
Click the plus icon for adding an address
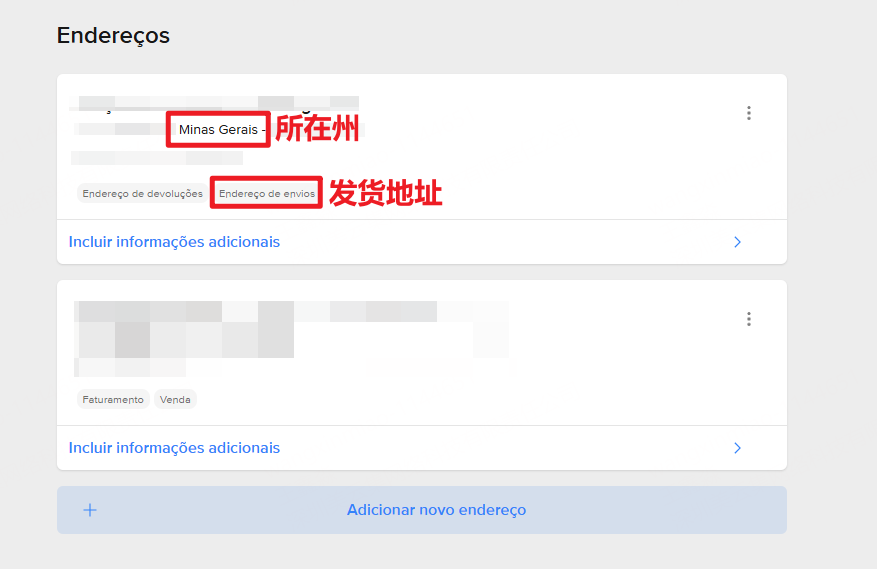pos(90,510)
